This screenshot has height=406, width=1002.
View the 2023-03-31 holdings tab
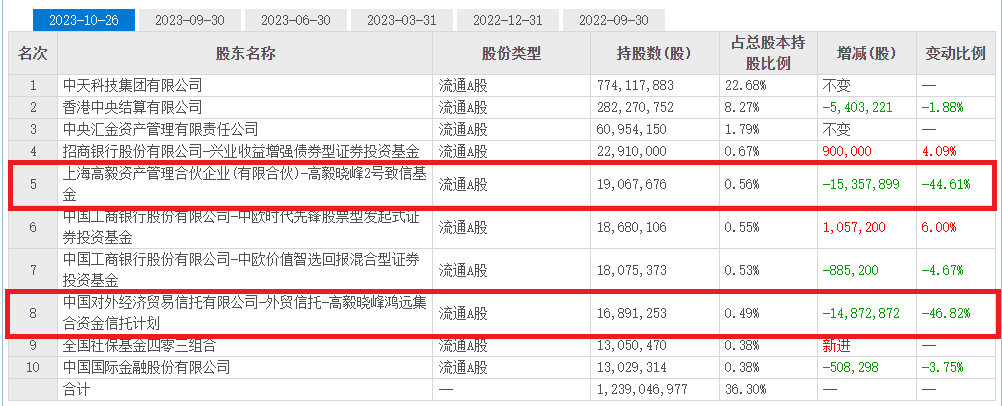coord(402,20)
